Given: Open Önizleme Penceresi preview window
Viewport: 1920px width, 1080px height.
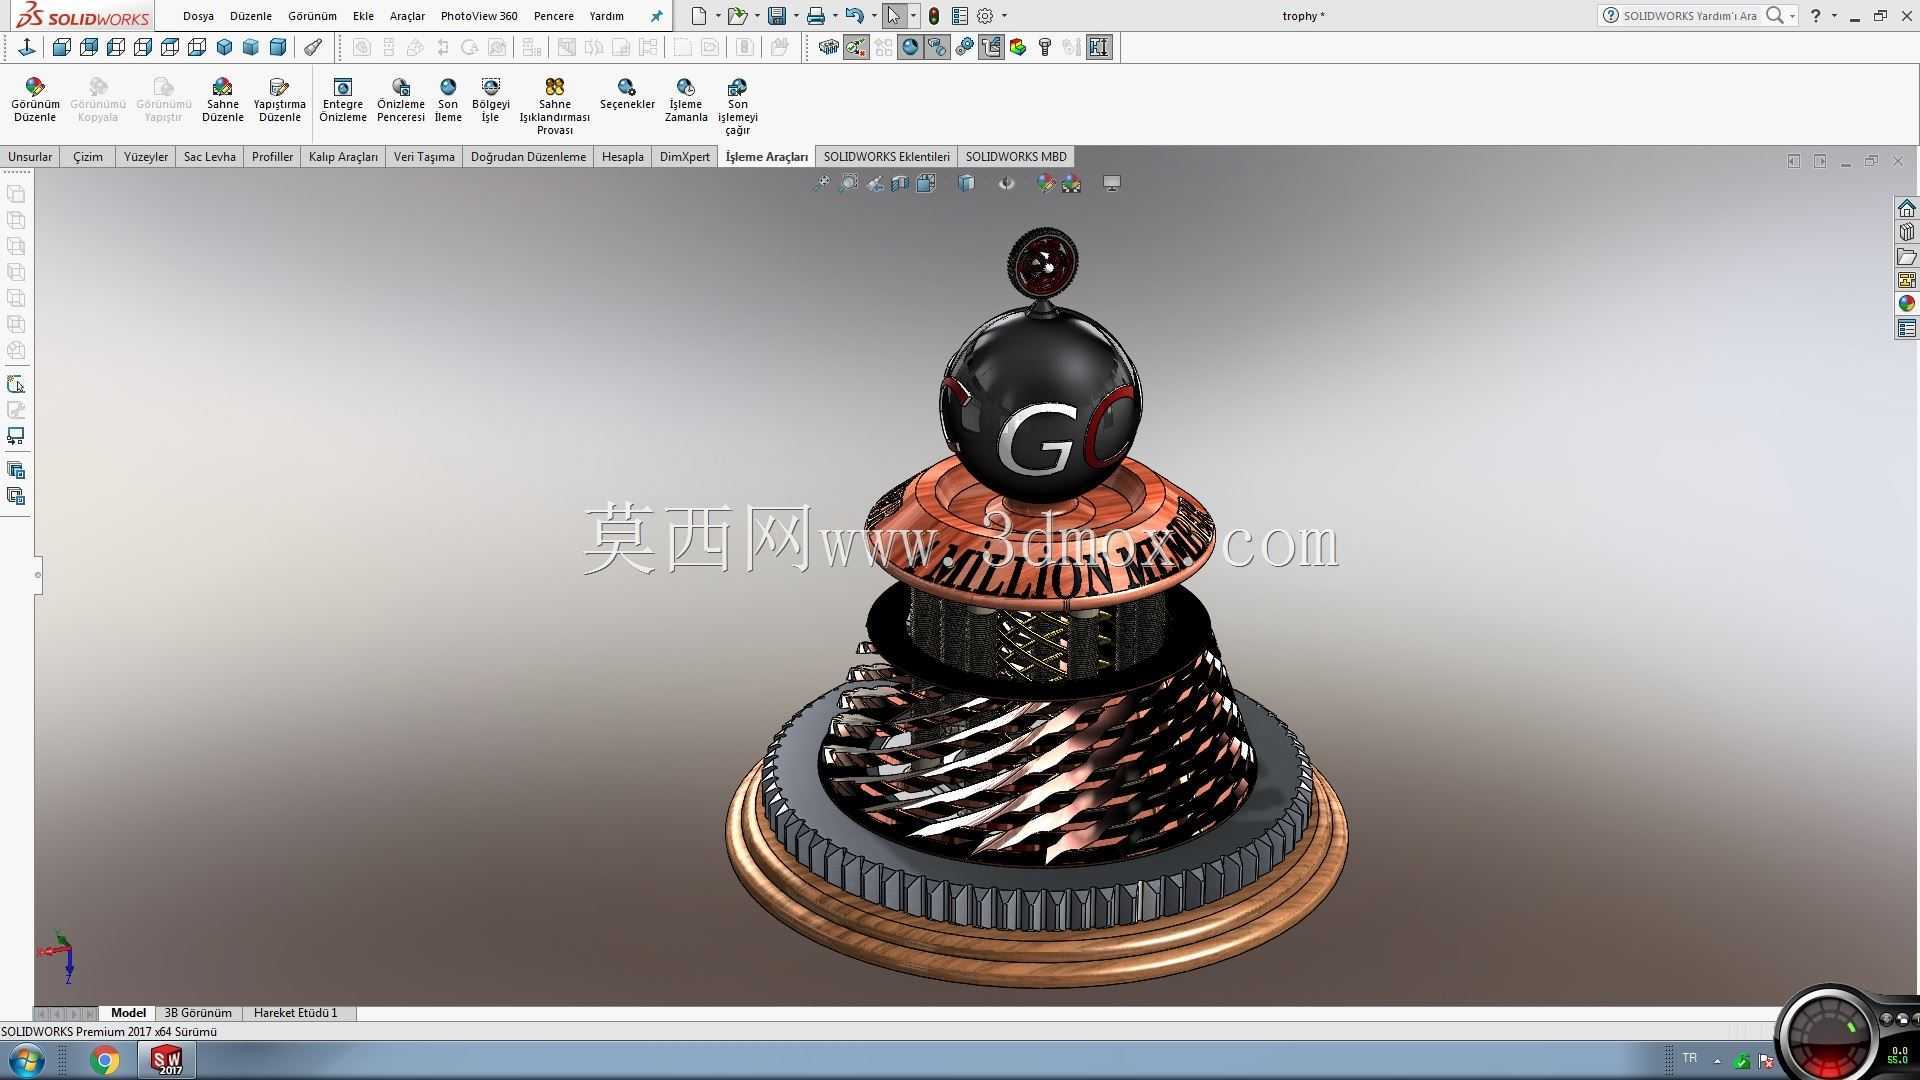Looking at the screenshot, I should tap(400, 100).
